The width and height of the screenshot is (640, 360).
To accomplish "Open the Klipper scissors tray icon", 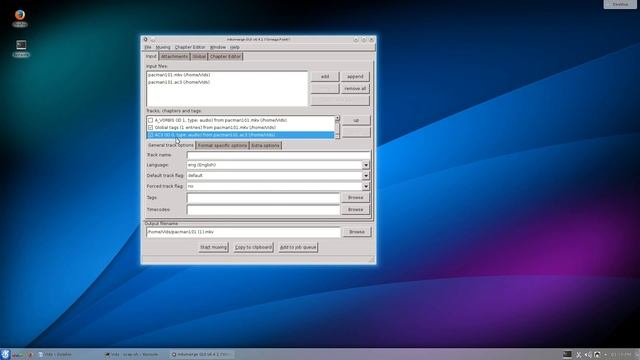I will tap(578, 355).
